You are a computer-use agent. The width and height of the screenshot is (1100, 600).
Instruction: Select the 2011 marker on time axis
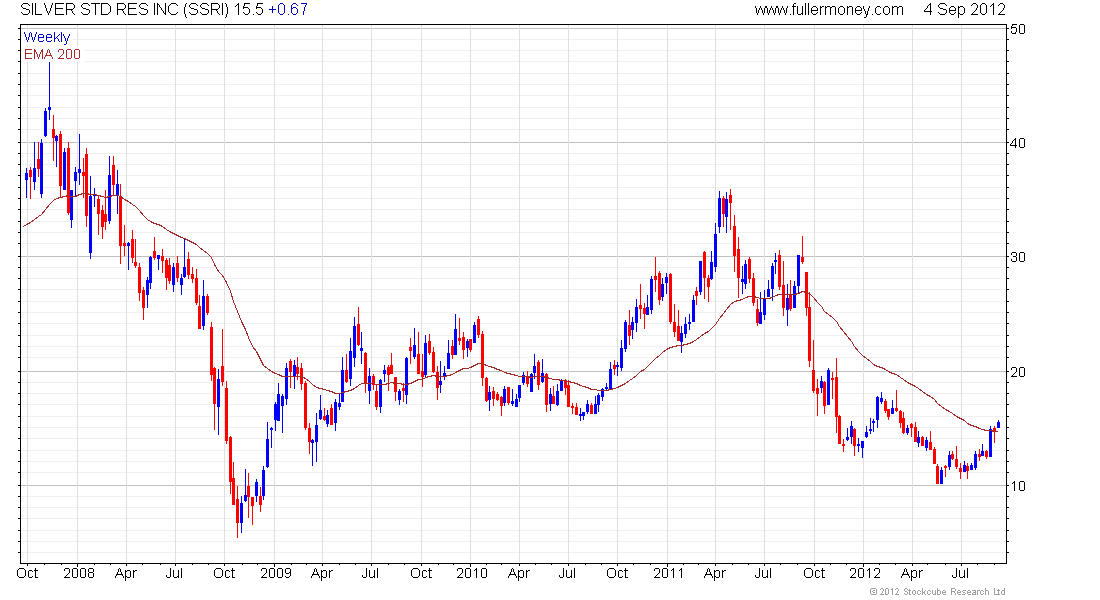click(x=668, y=573)
